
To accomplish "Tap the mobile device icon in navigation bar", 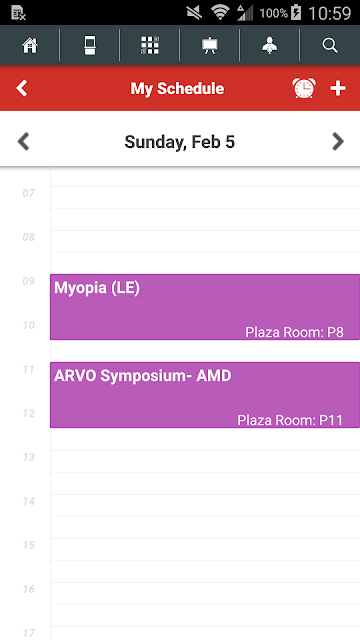I will [90, 45].
